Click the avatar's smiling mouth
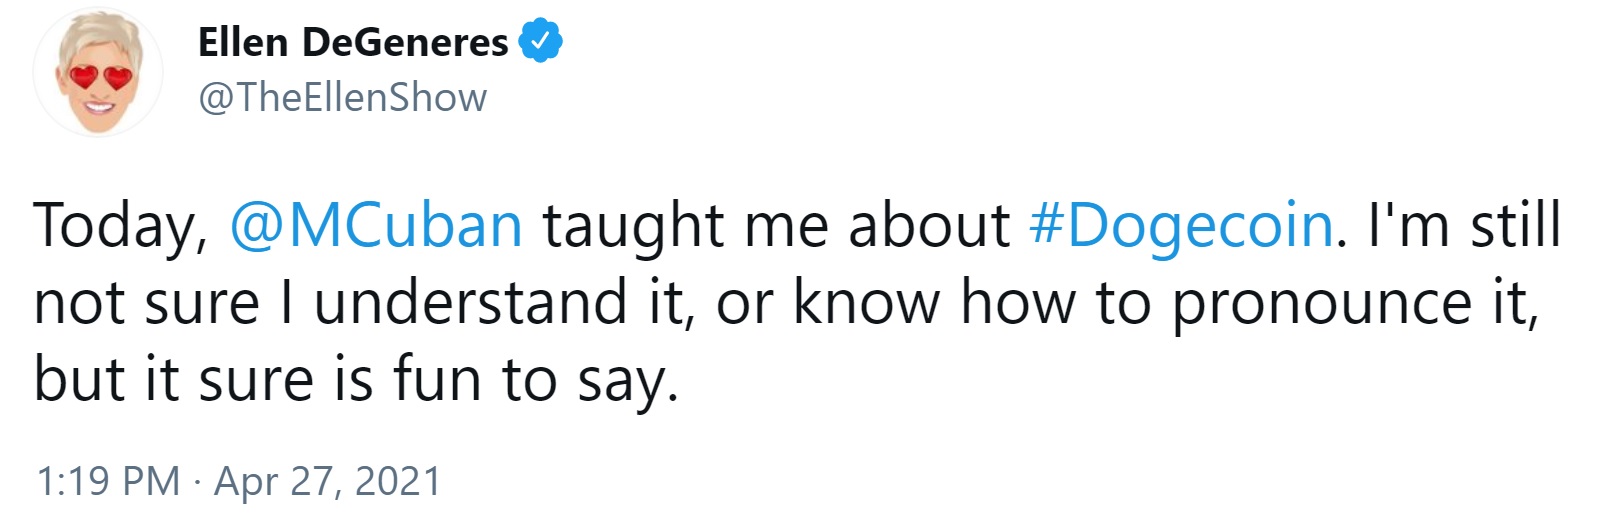This screenshot has height=527, width=1616. tap(99, 104)
